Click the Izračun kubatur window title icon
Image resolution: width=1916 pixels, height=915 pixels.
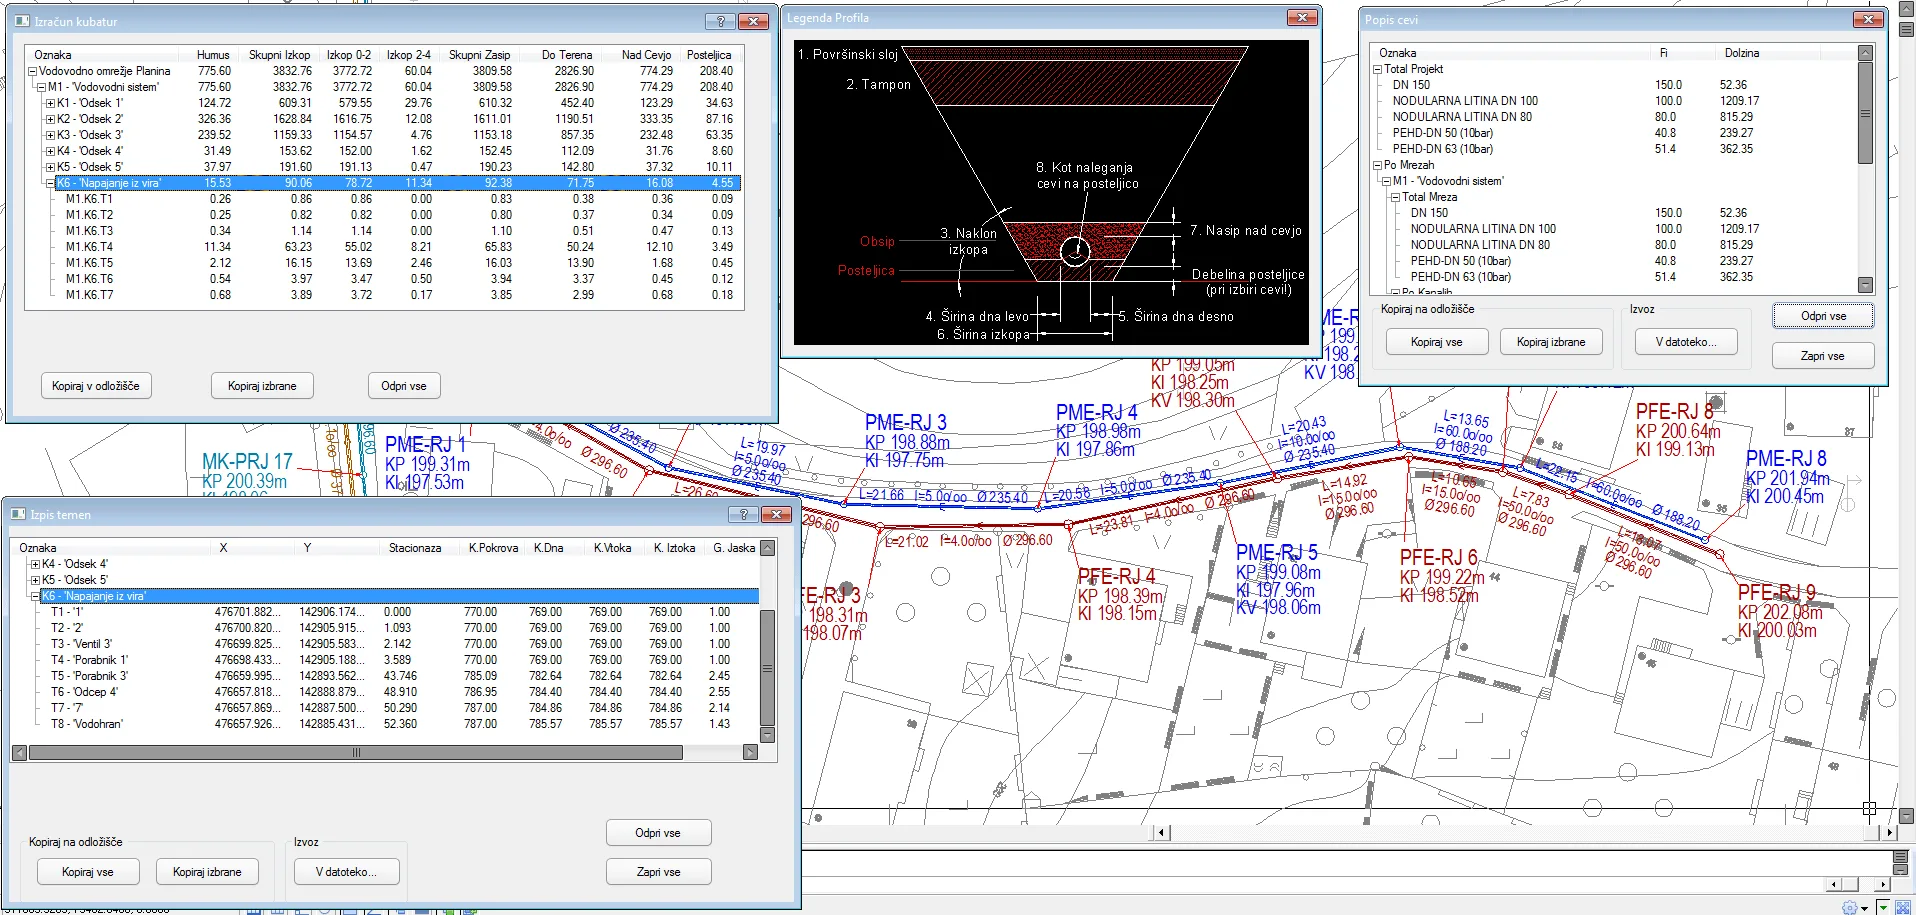click(x=22, y=21)
